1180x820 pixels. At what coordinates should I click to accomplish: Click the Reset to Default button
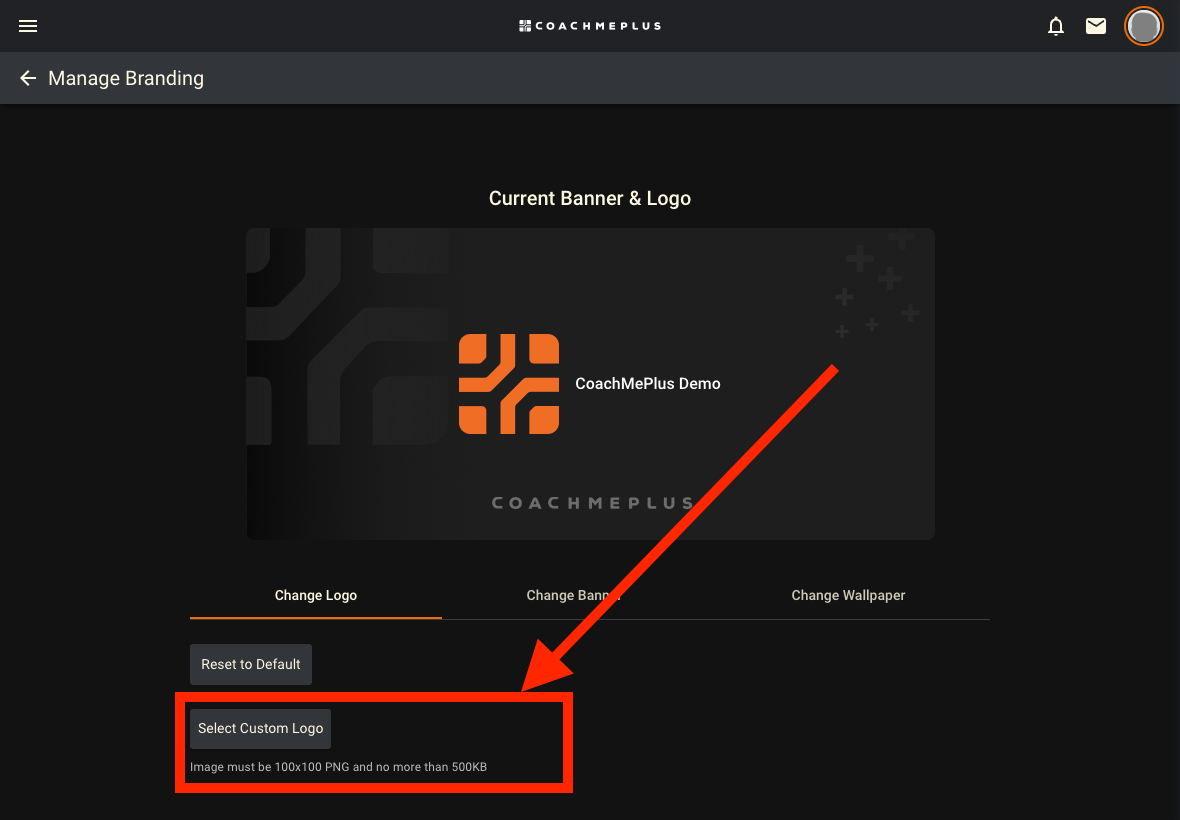point(251,664)
